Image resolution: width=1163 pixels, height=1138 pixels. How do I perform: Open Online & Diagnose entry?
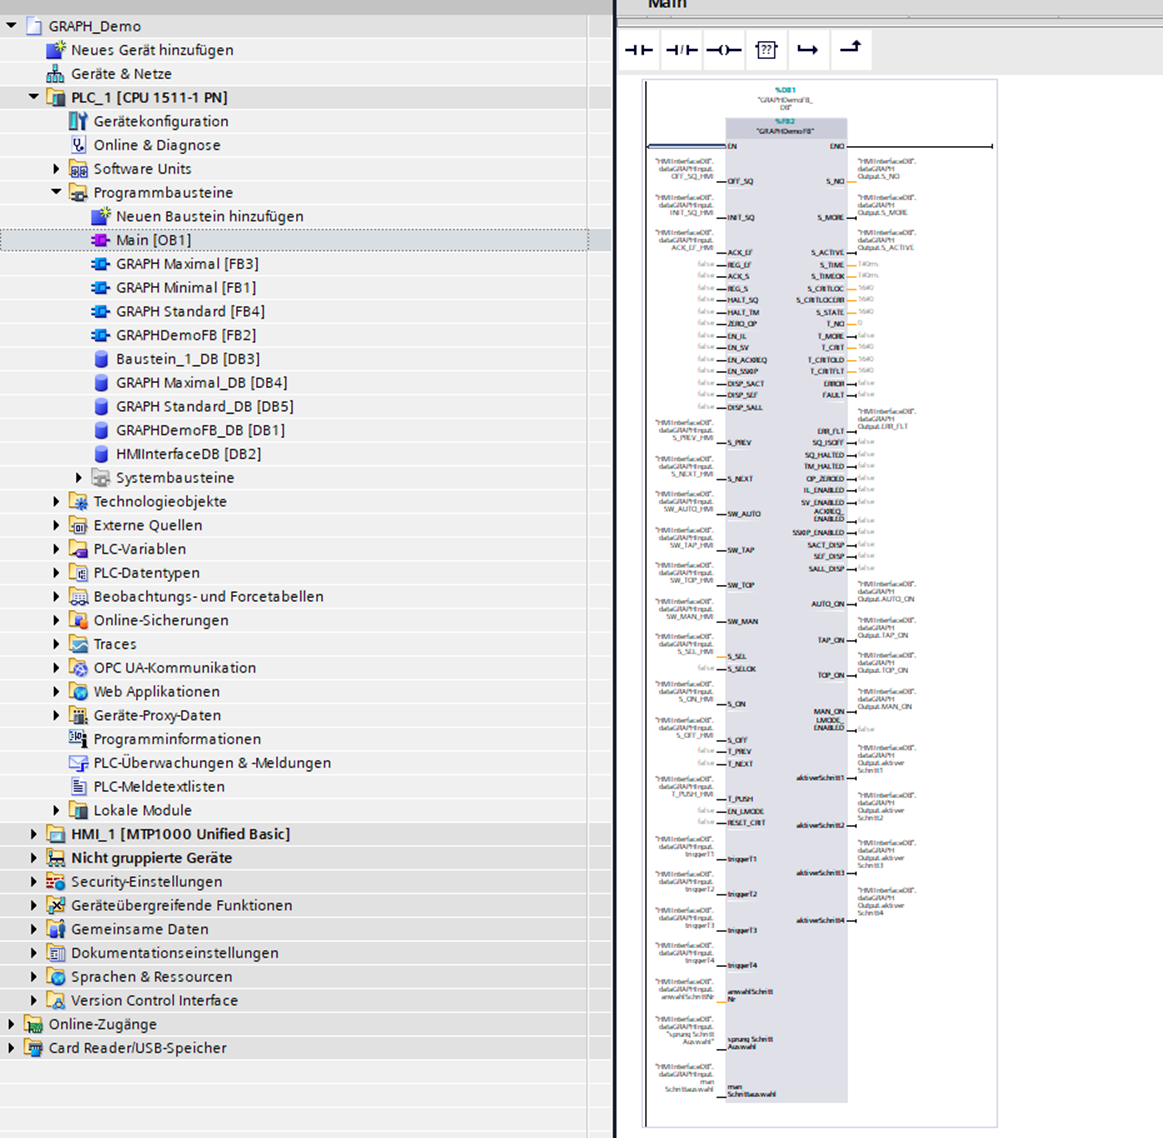click(x=156, y=145)
